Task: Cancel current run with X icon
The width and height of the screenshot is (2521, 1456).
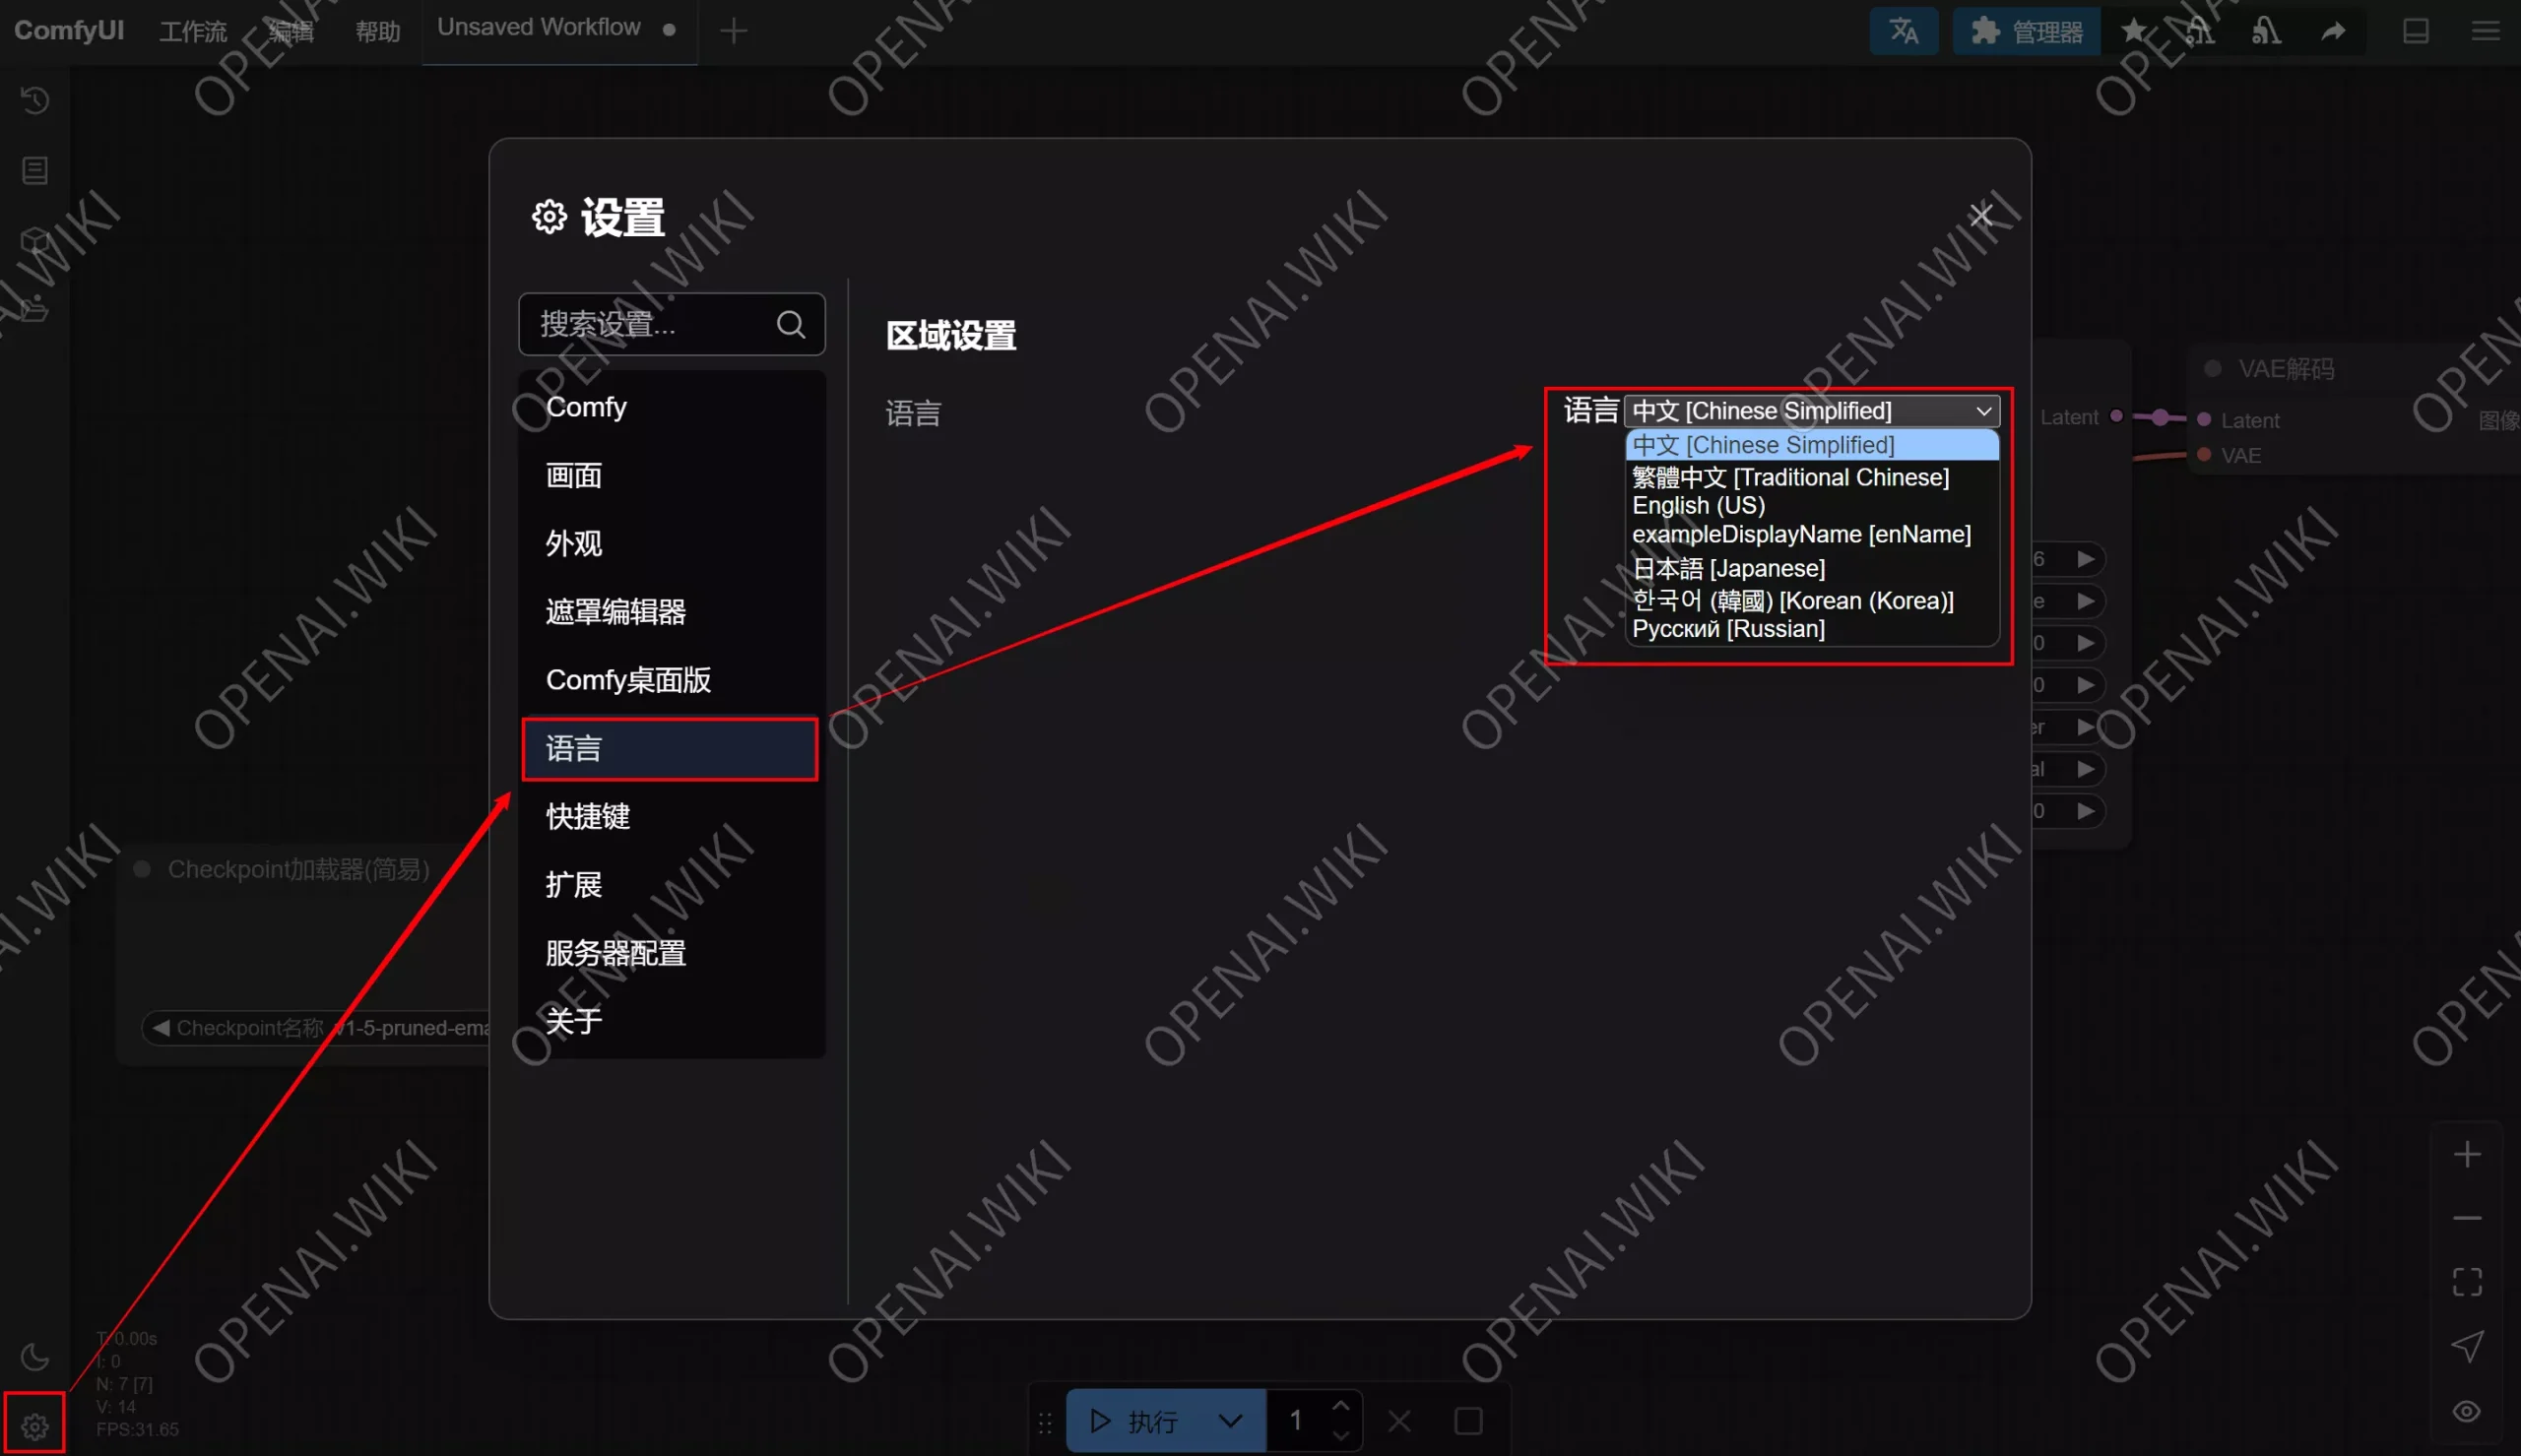Action: click(x=1400, y=1421)
